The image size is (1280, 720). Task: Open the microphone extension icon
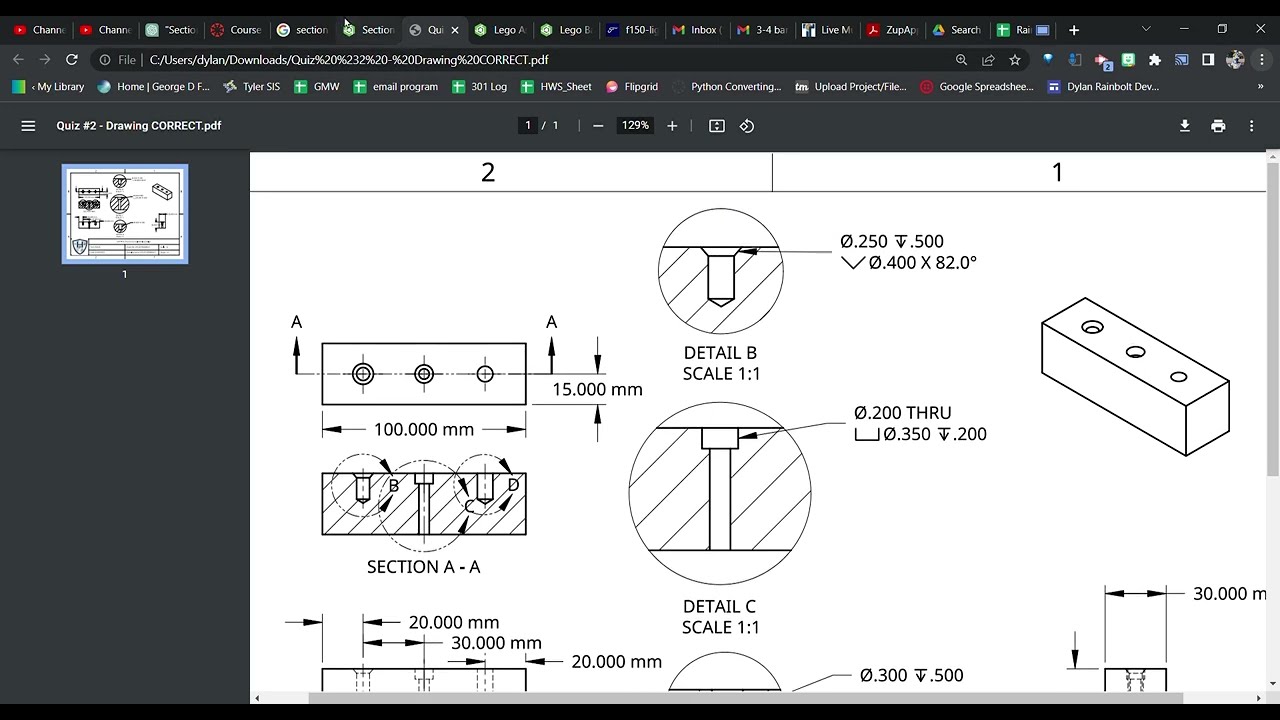[x=1075, y=60]
